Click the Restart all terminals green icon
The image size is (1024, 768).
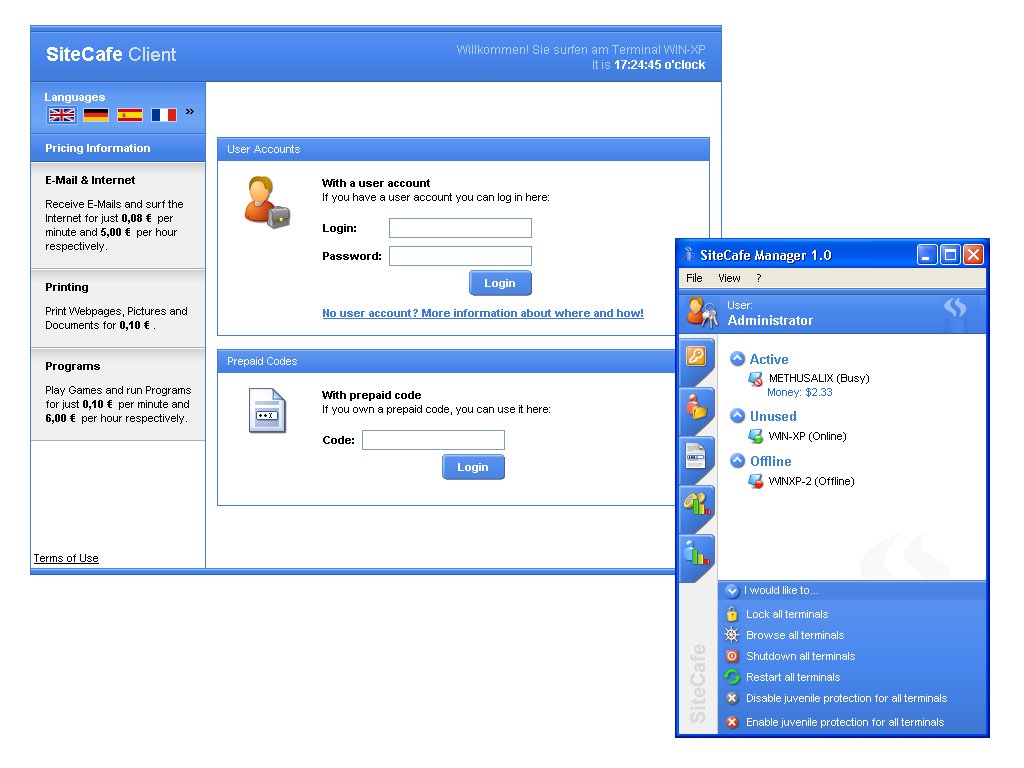[x=732, y=677]
